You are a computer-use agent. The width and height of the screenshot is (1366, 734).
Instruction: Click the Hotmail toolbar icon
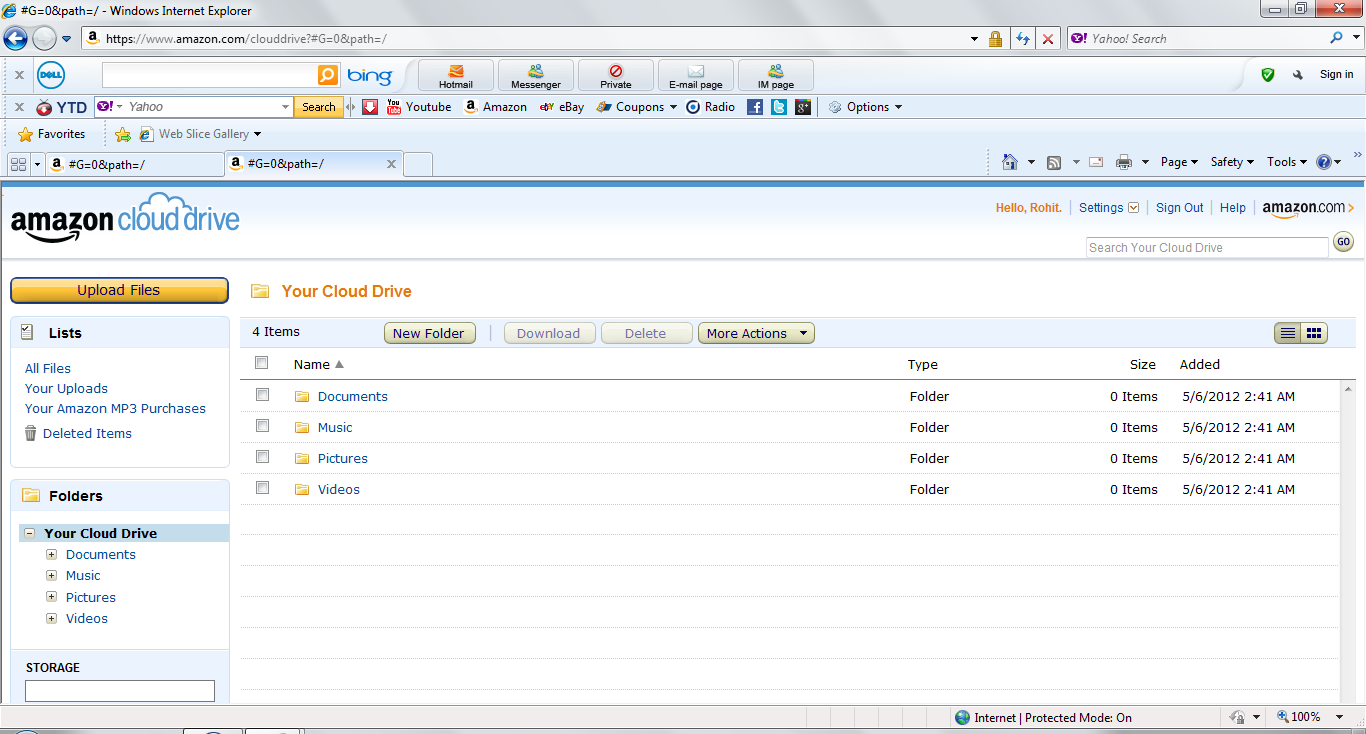pos(456,76)
